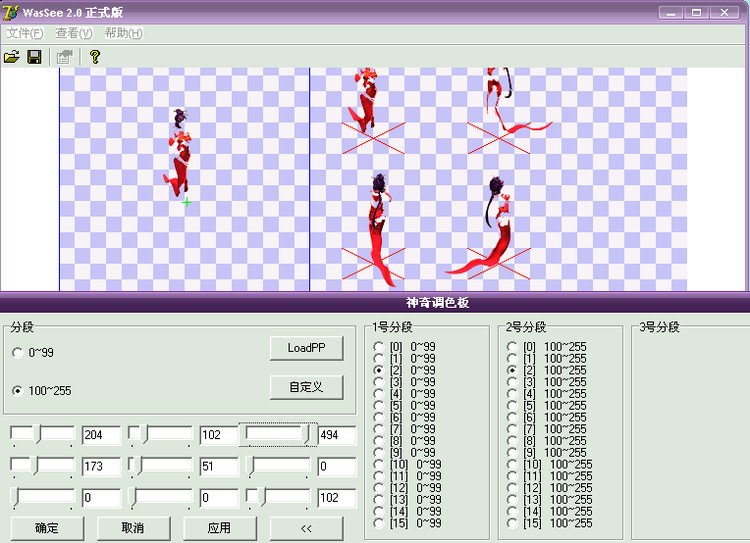Apply changes with the 应用 button
This screenshot has width=750, height=543.
click(x=220, y=528)
